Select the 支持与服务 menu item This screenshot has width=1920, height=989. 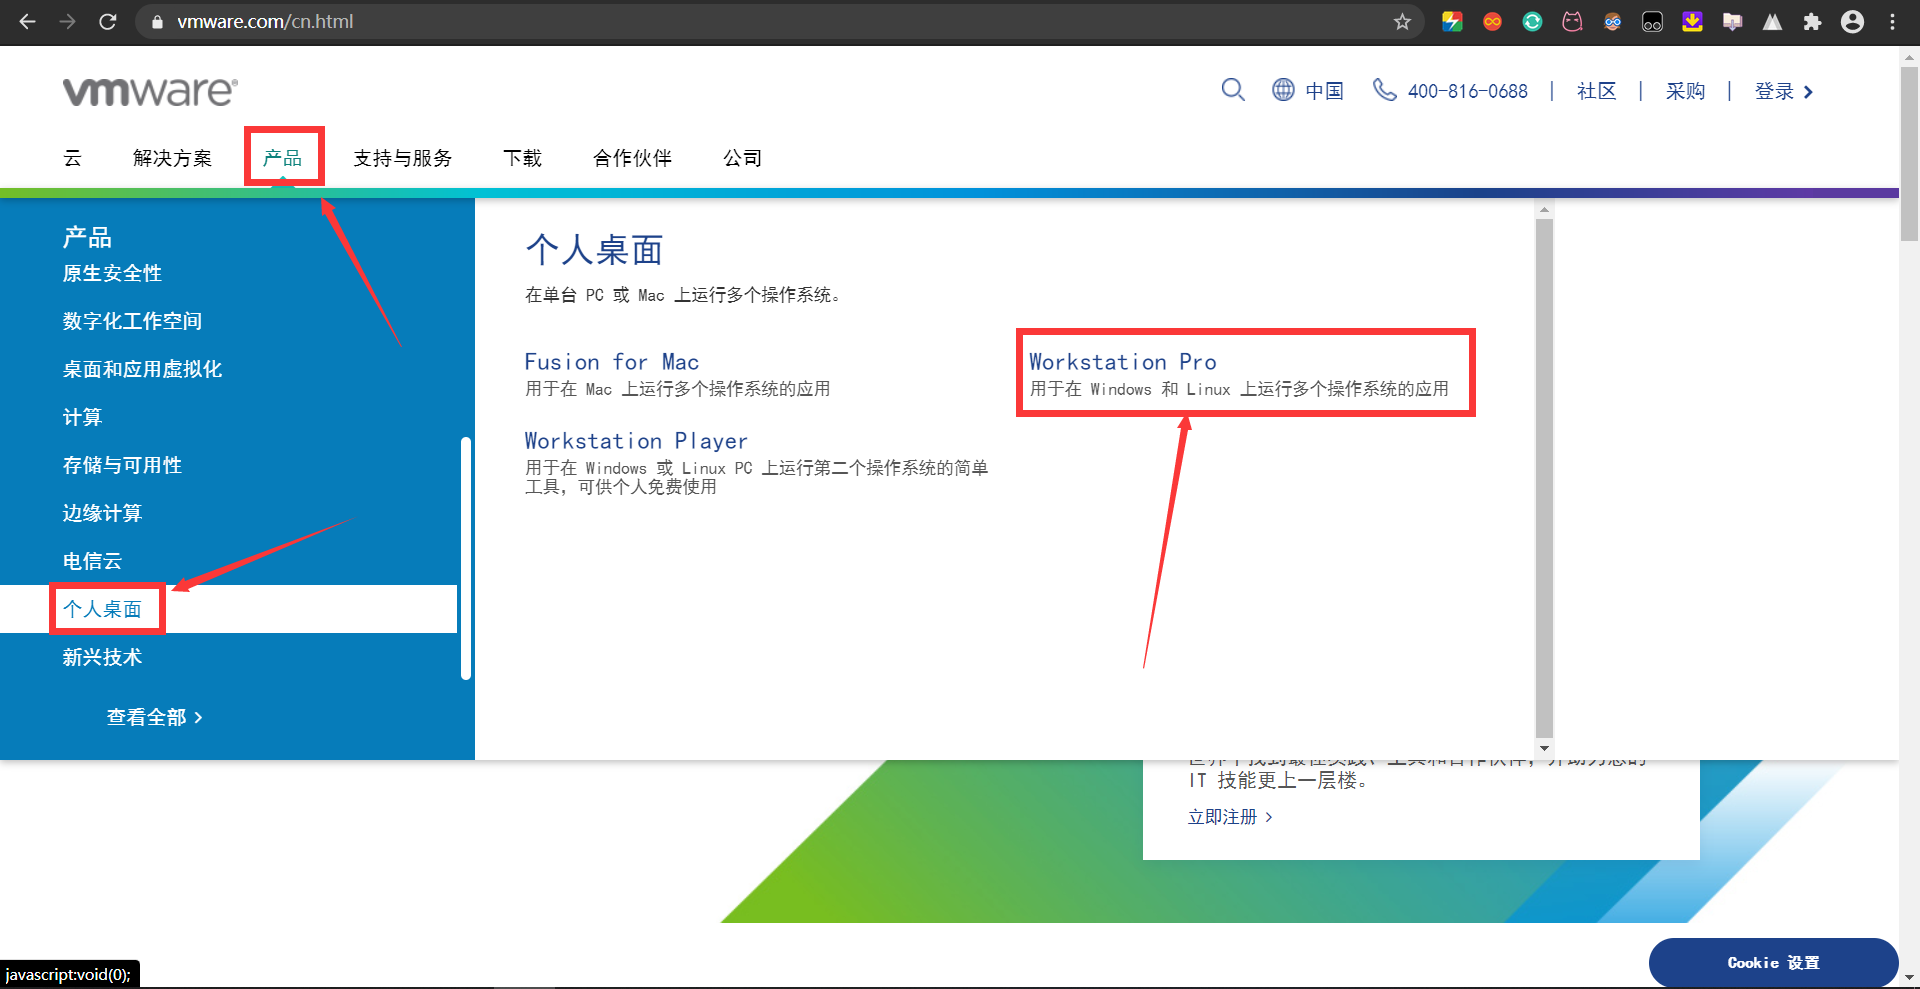coord(403,158)
